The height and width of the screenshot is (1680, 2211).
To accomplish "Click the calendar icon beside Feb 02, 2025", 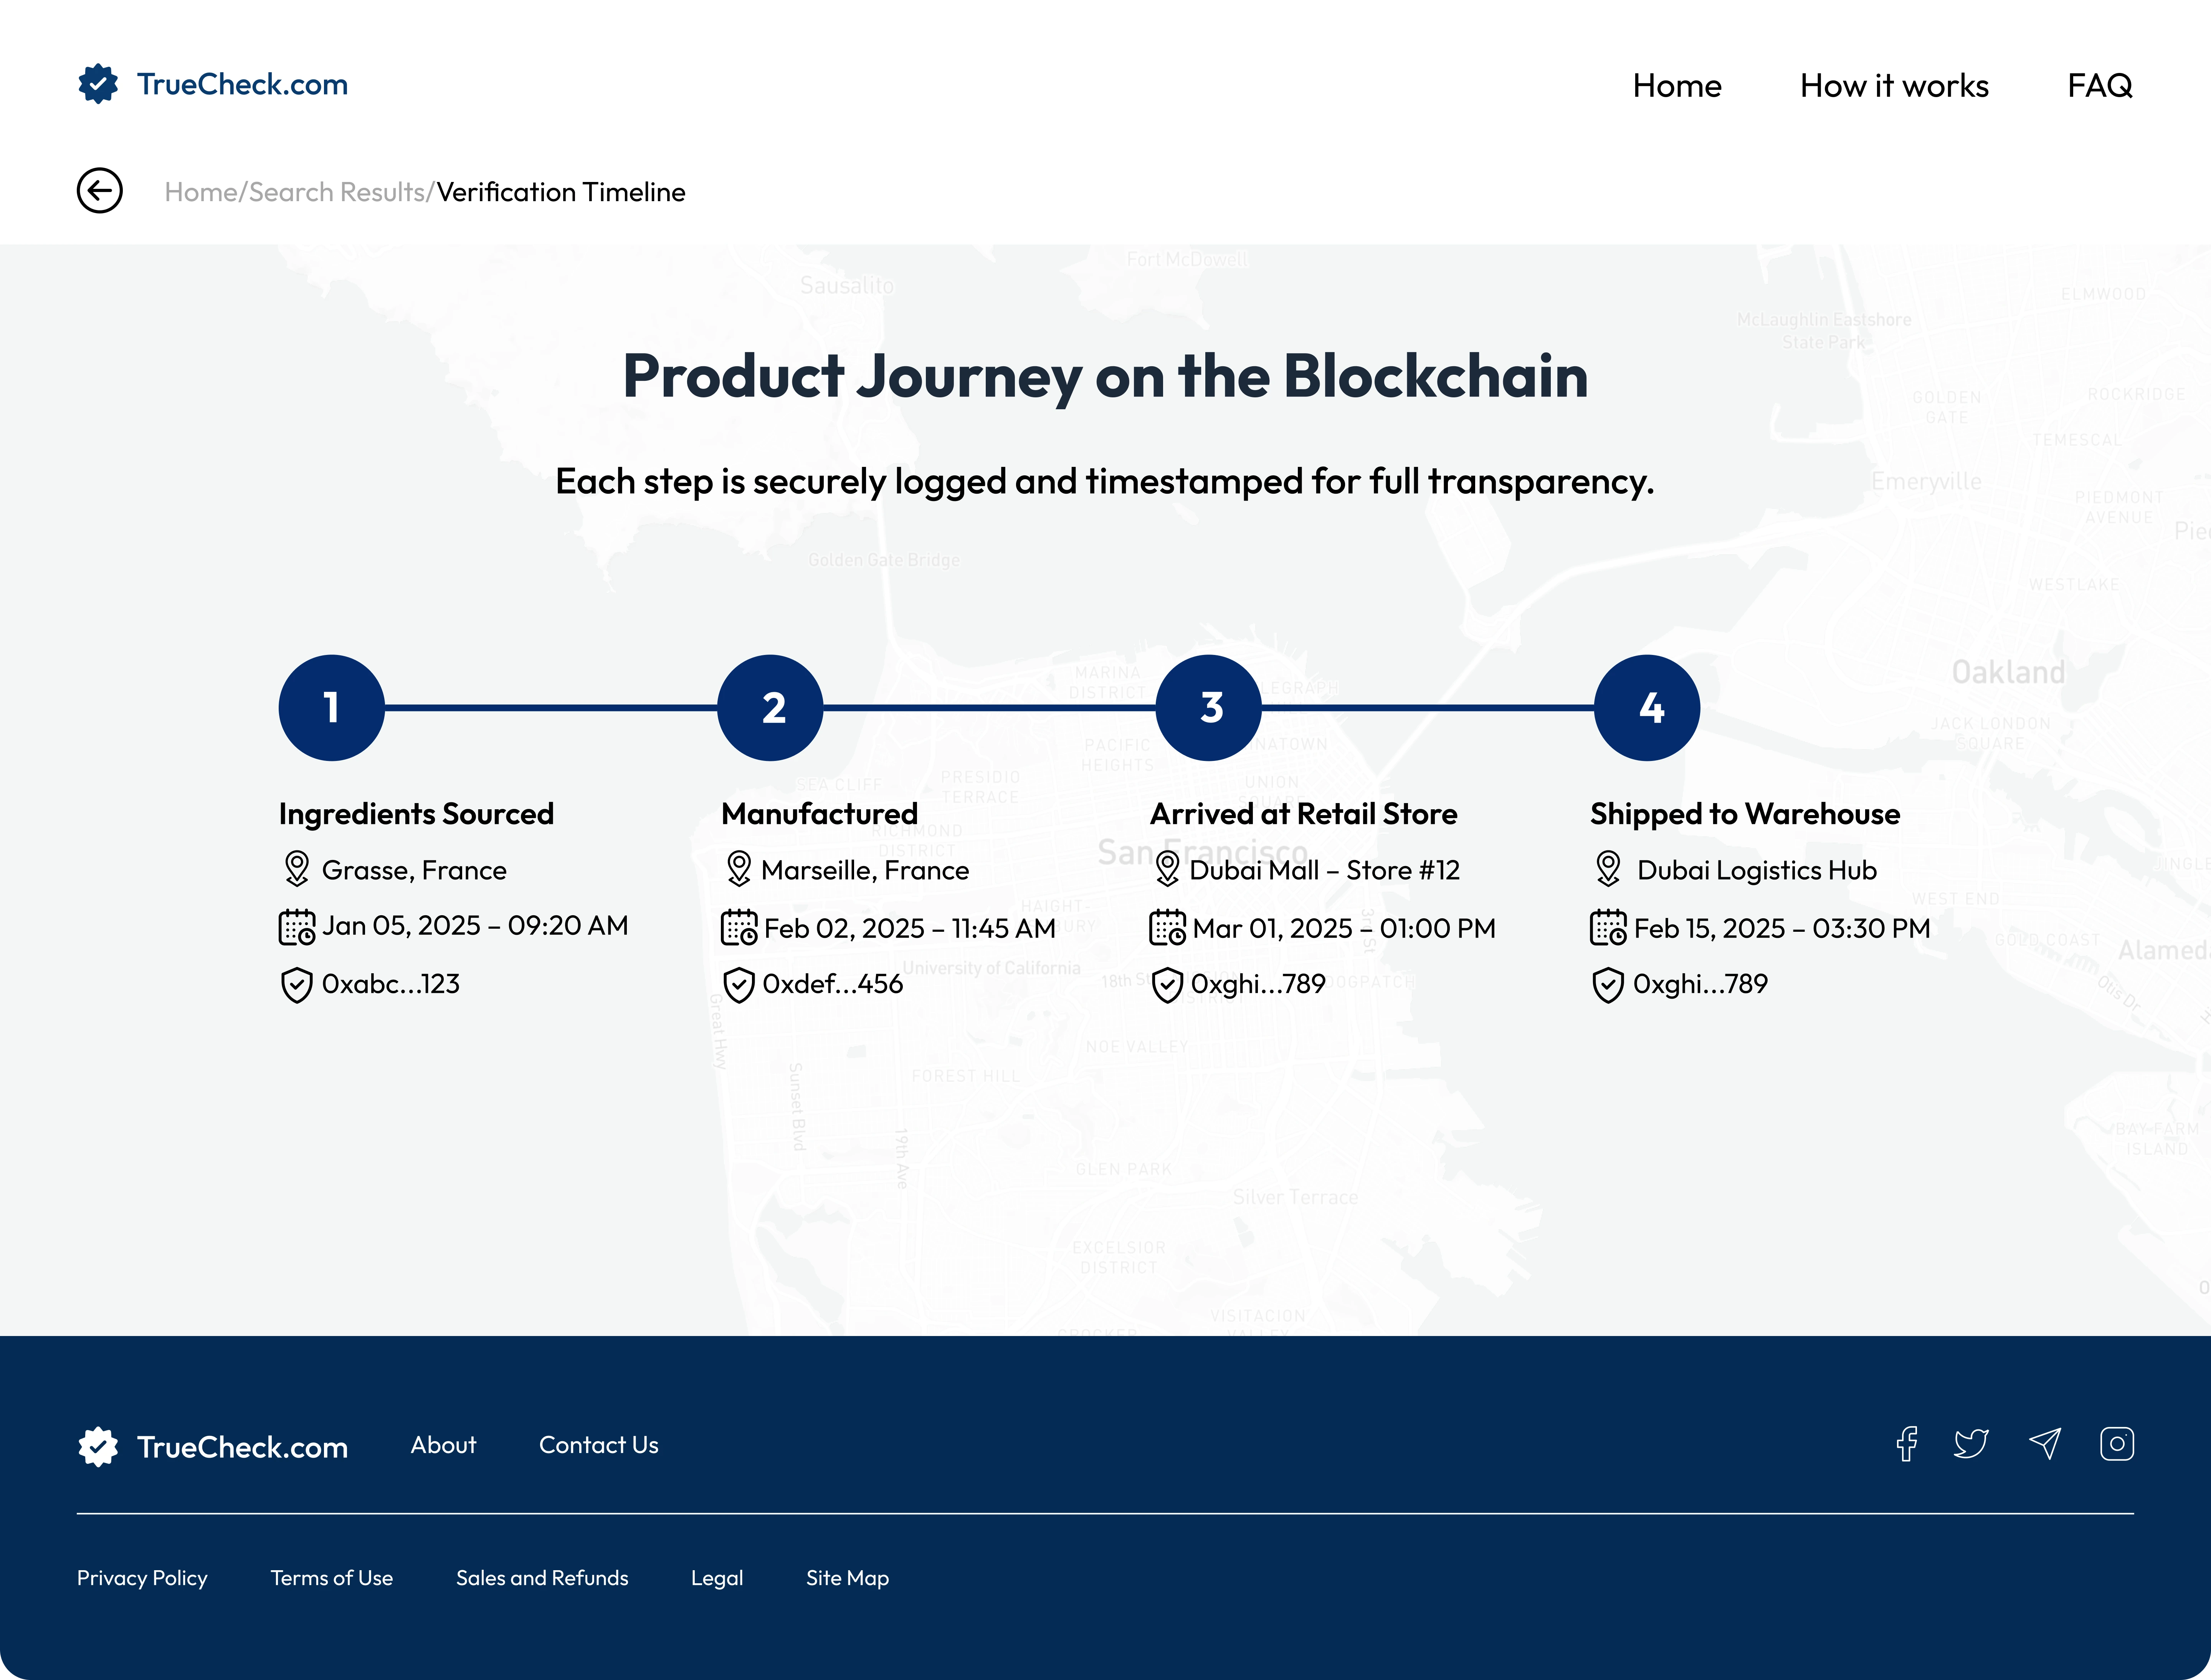I will [739, 928].
